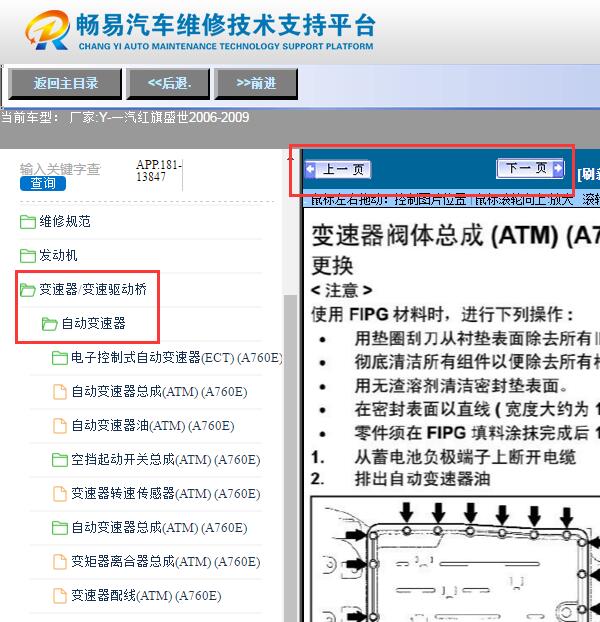The width and height of the screenshot is (600, 622).
Task: Go back with the <<后退 button
Action: (x=168, y=83)
